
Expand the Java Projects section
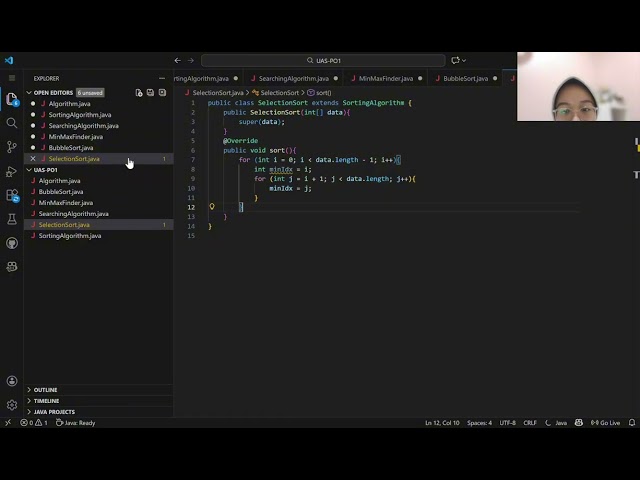pos(54,412)
